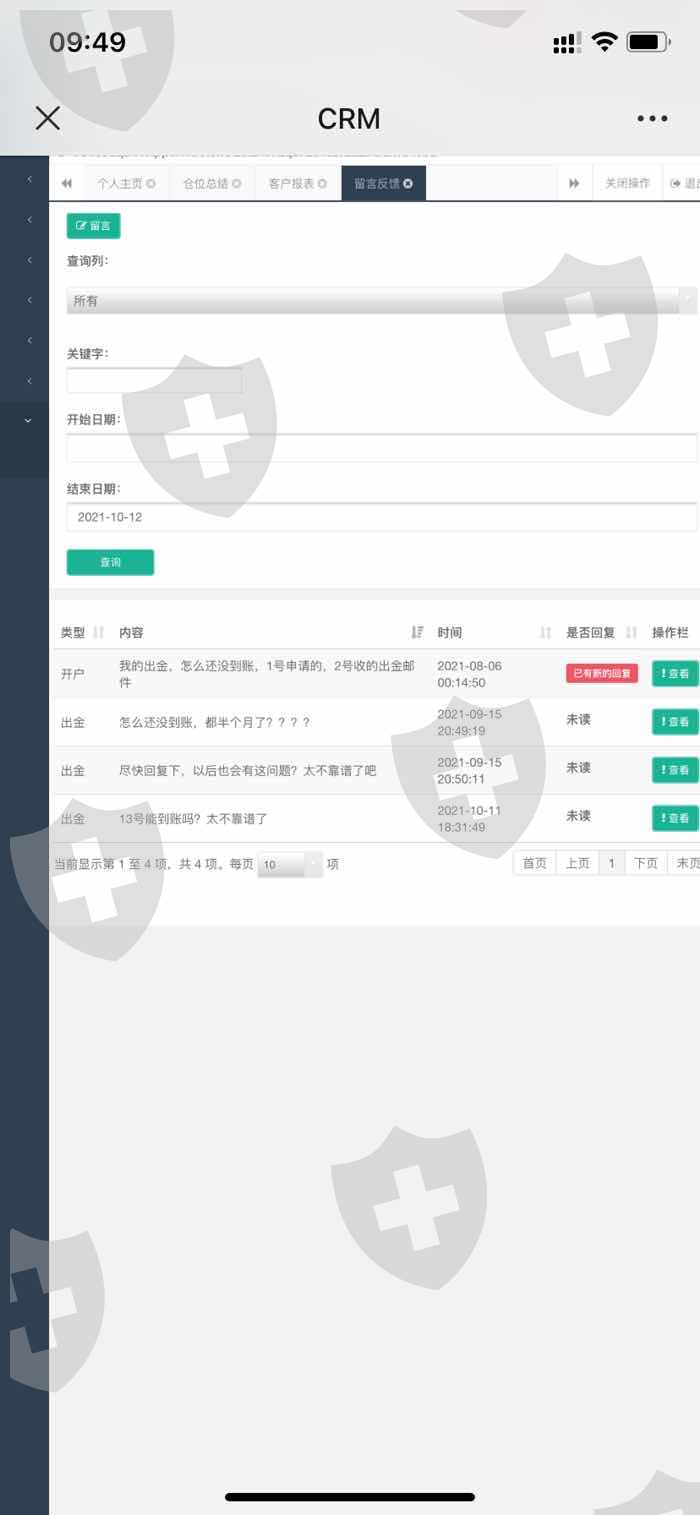View the 开户 message from 2021-08-06
Screen dimensions: 700x1515
[x=675, y=673]
